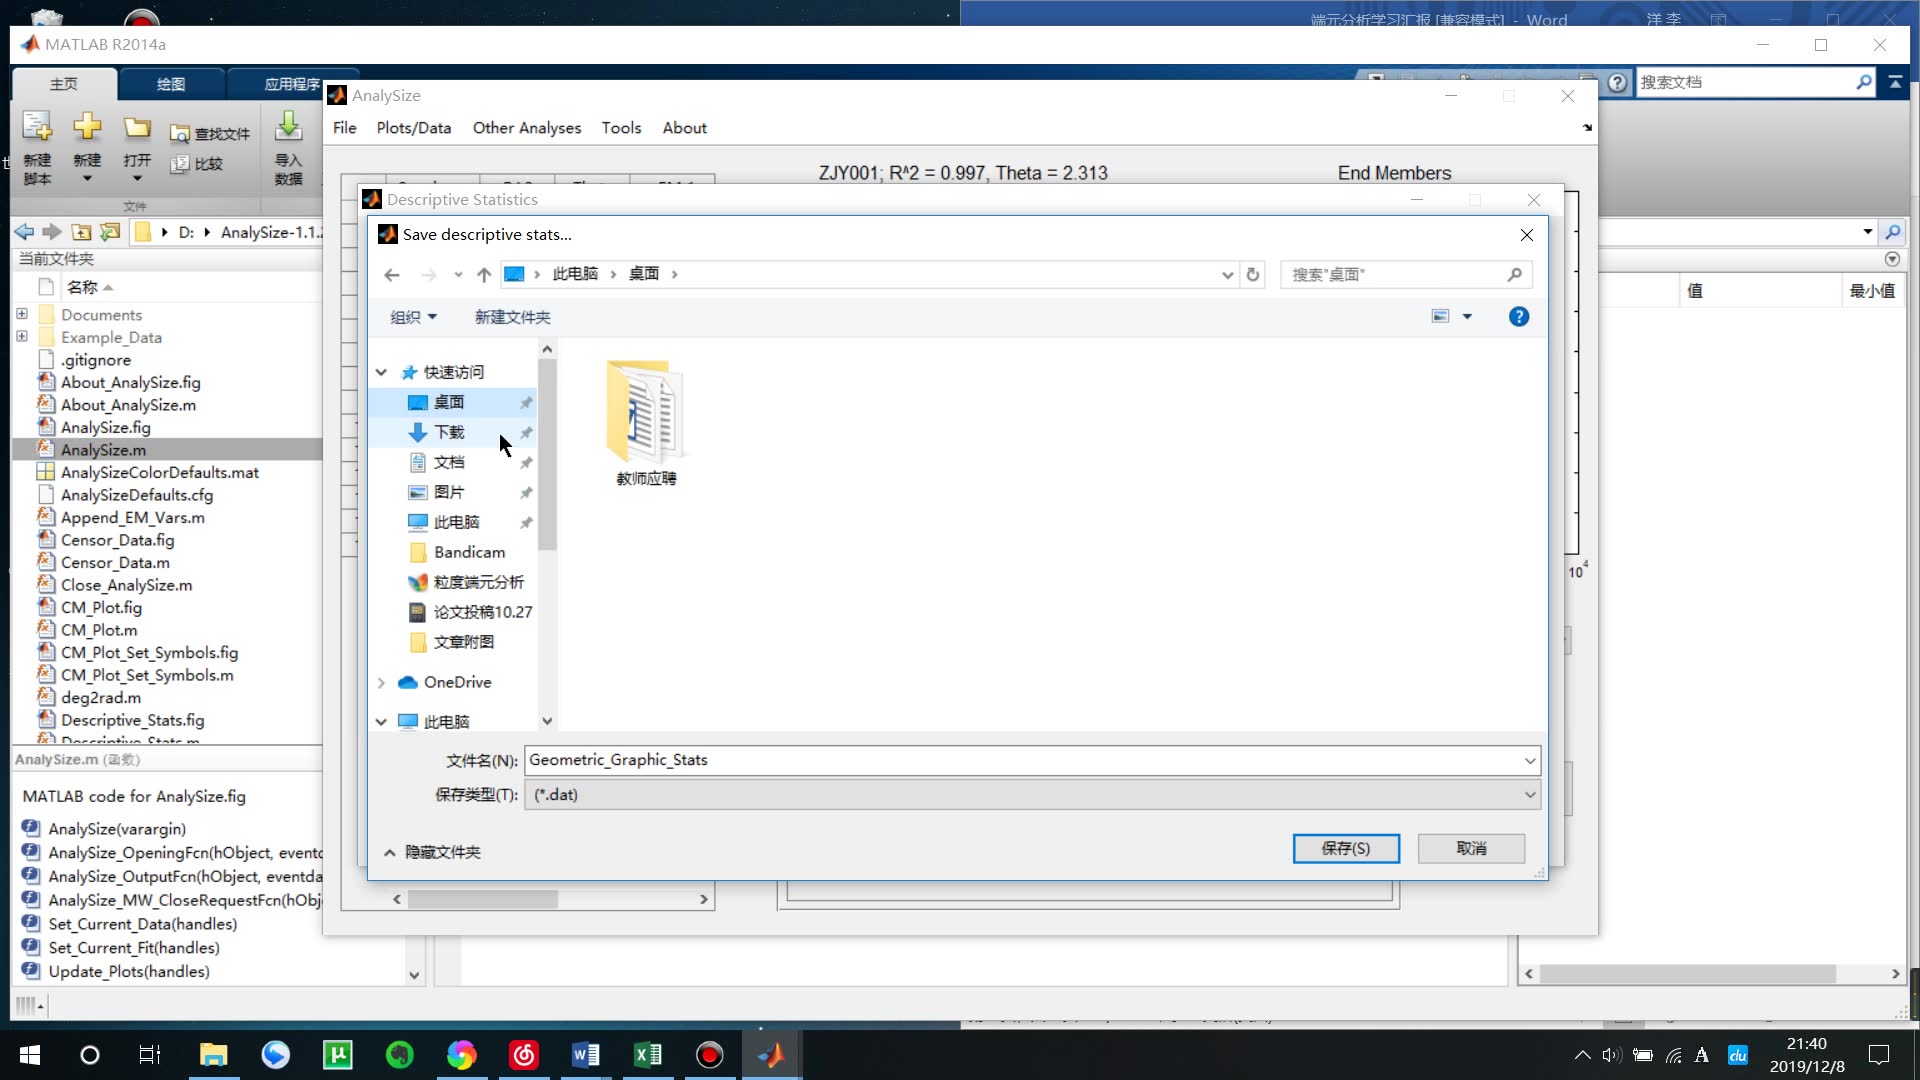Expand the OneDrive tree item
1920x1080 pixels.
(381, 682)
